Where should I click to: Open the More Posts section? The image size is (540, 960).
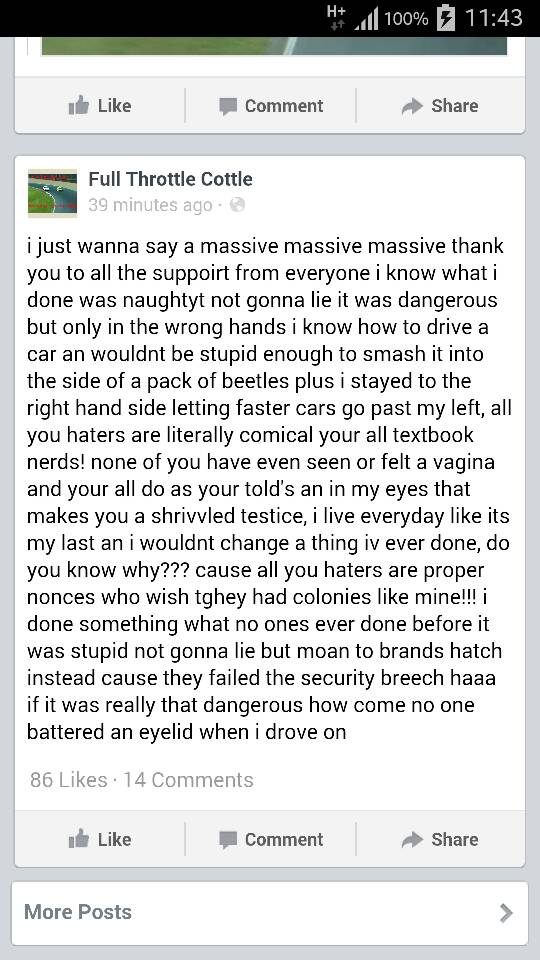tap(269, 913)
